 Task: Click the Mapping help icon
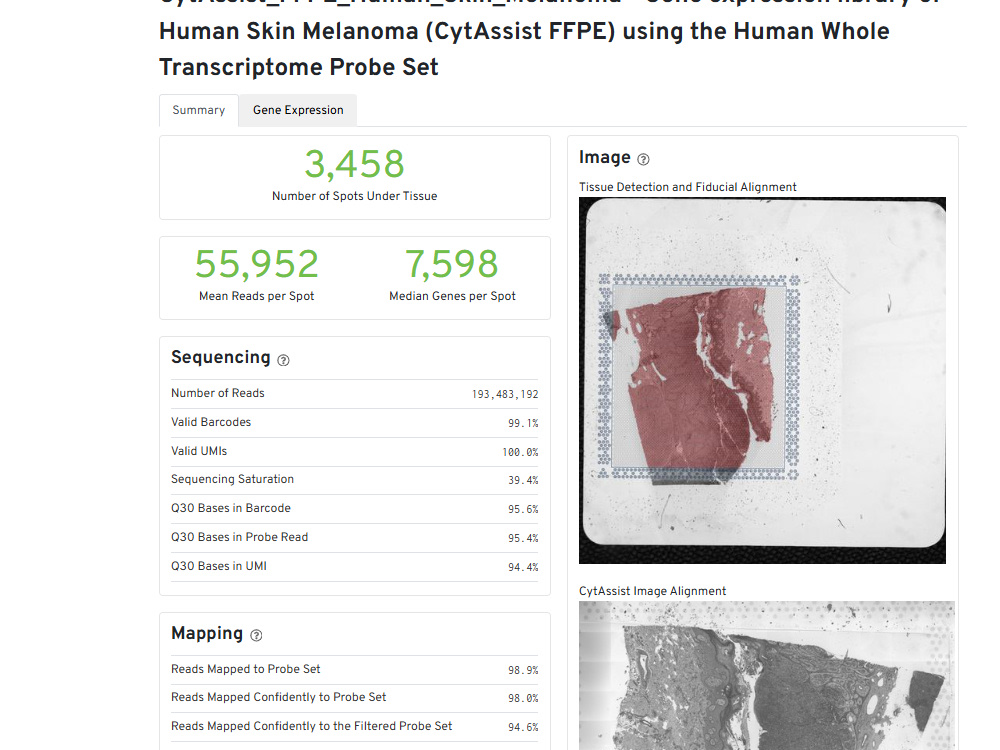click(x=256, y=635)
